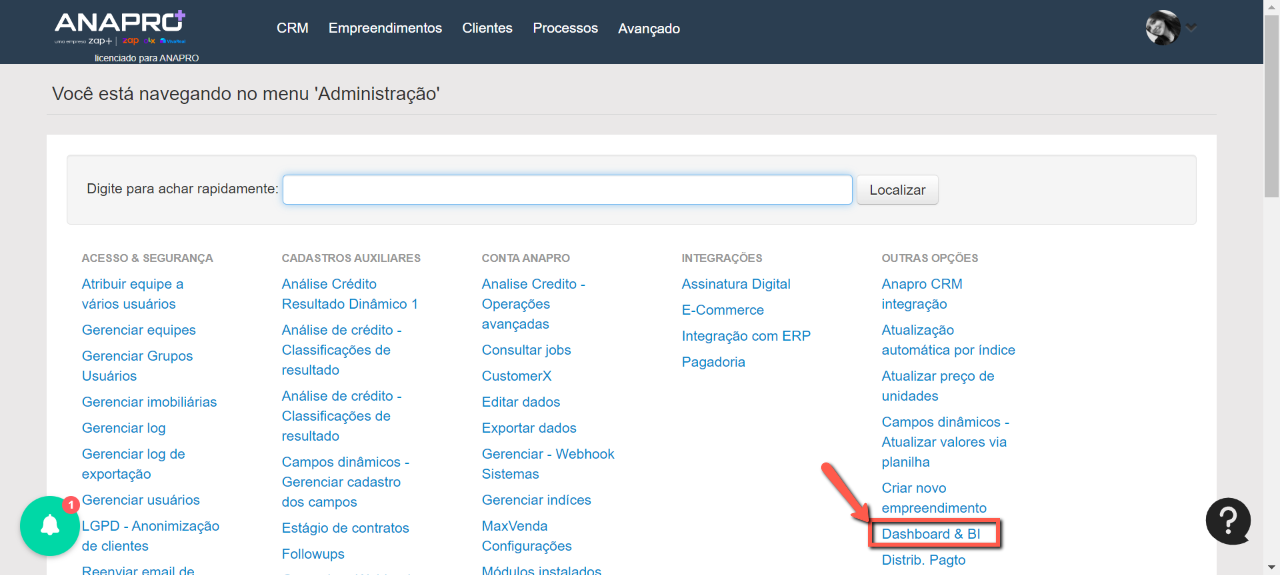Open the help question mark chat icon
Image resolution: width=1280 pixels, height=575 pixels.
pos(1228,520)
